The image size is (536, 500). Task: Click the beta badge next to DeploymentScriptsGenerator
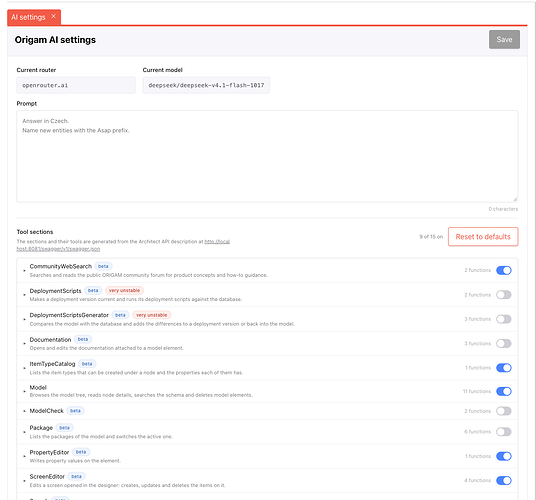coord(120,315)
